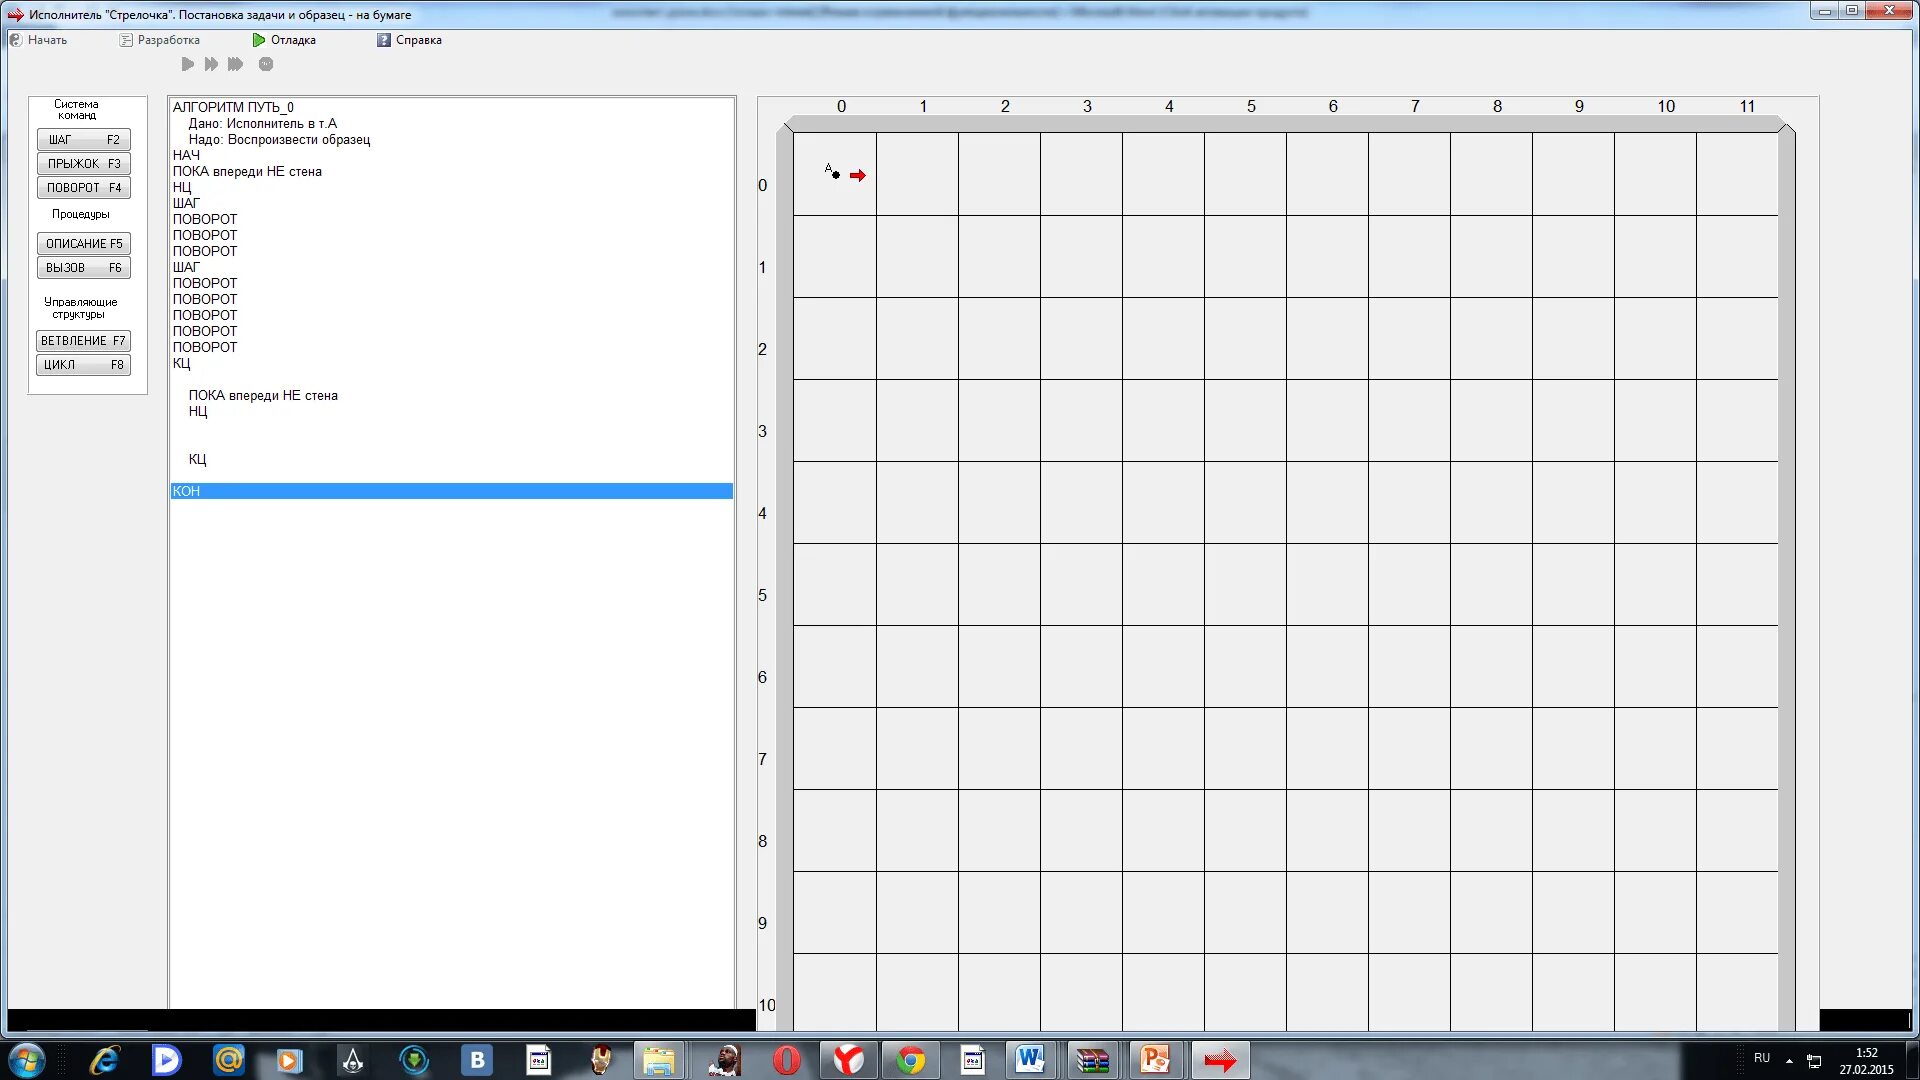Click the RU language indicator in tray
Viewport: 1920px width, 1080px height.
(1762, 1058)
